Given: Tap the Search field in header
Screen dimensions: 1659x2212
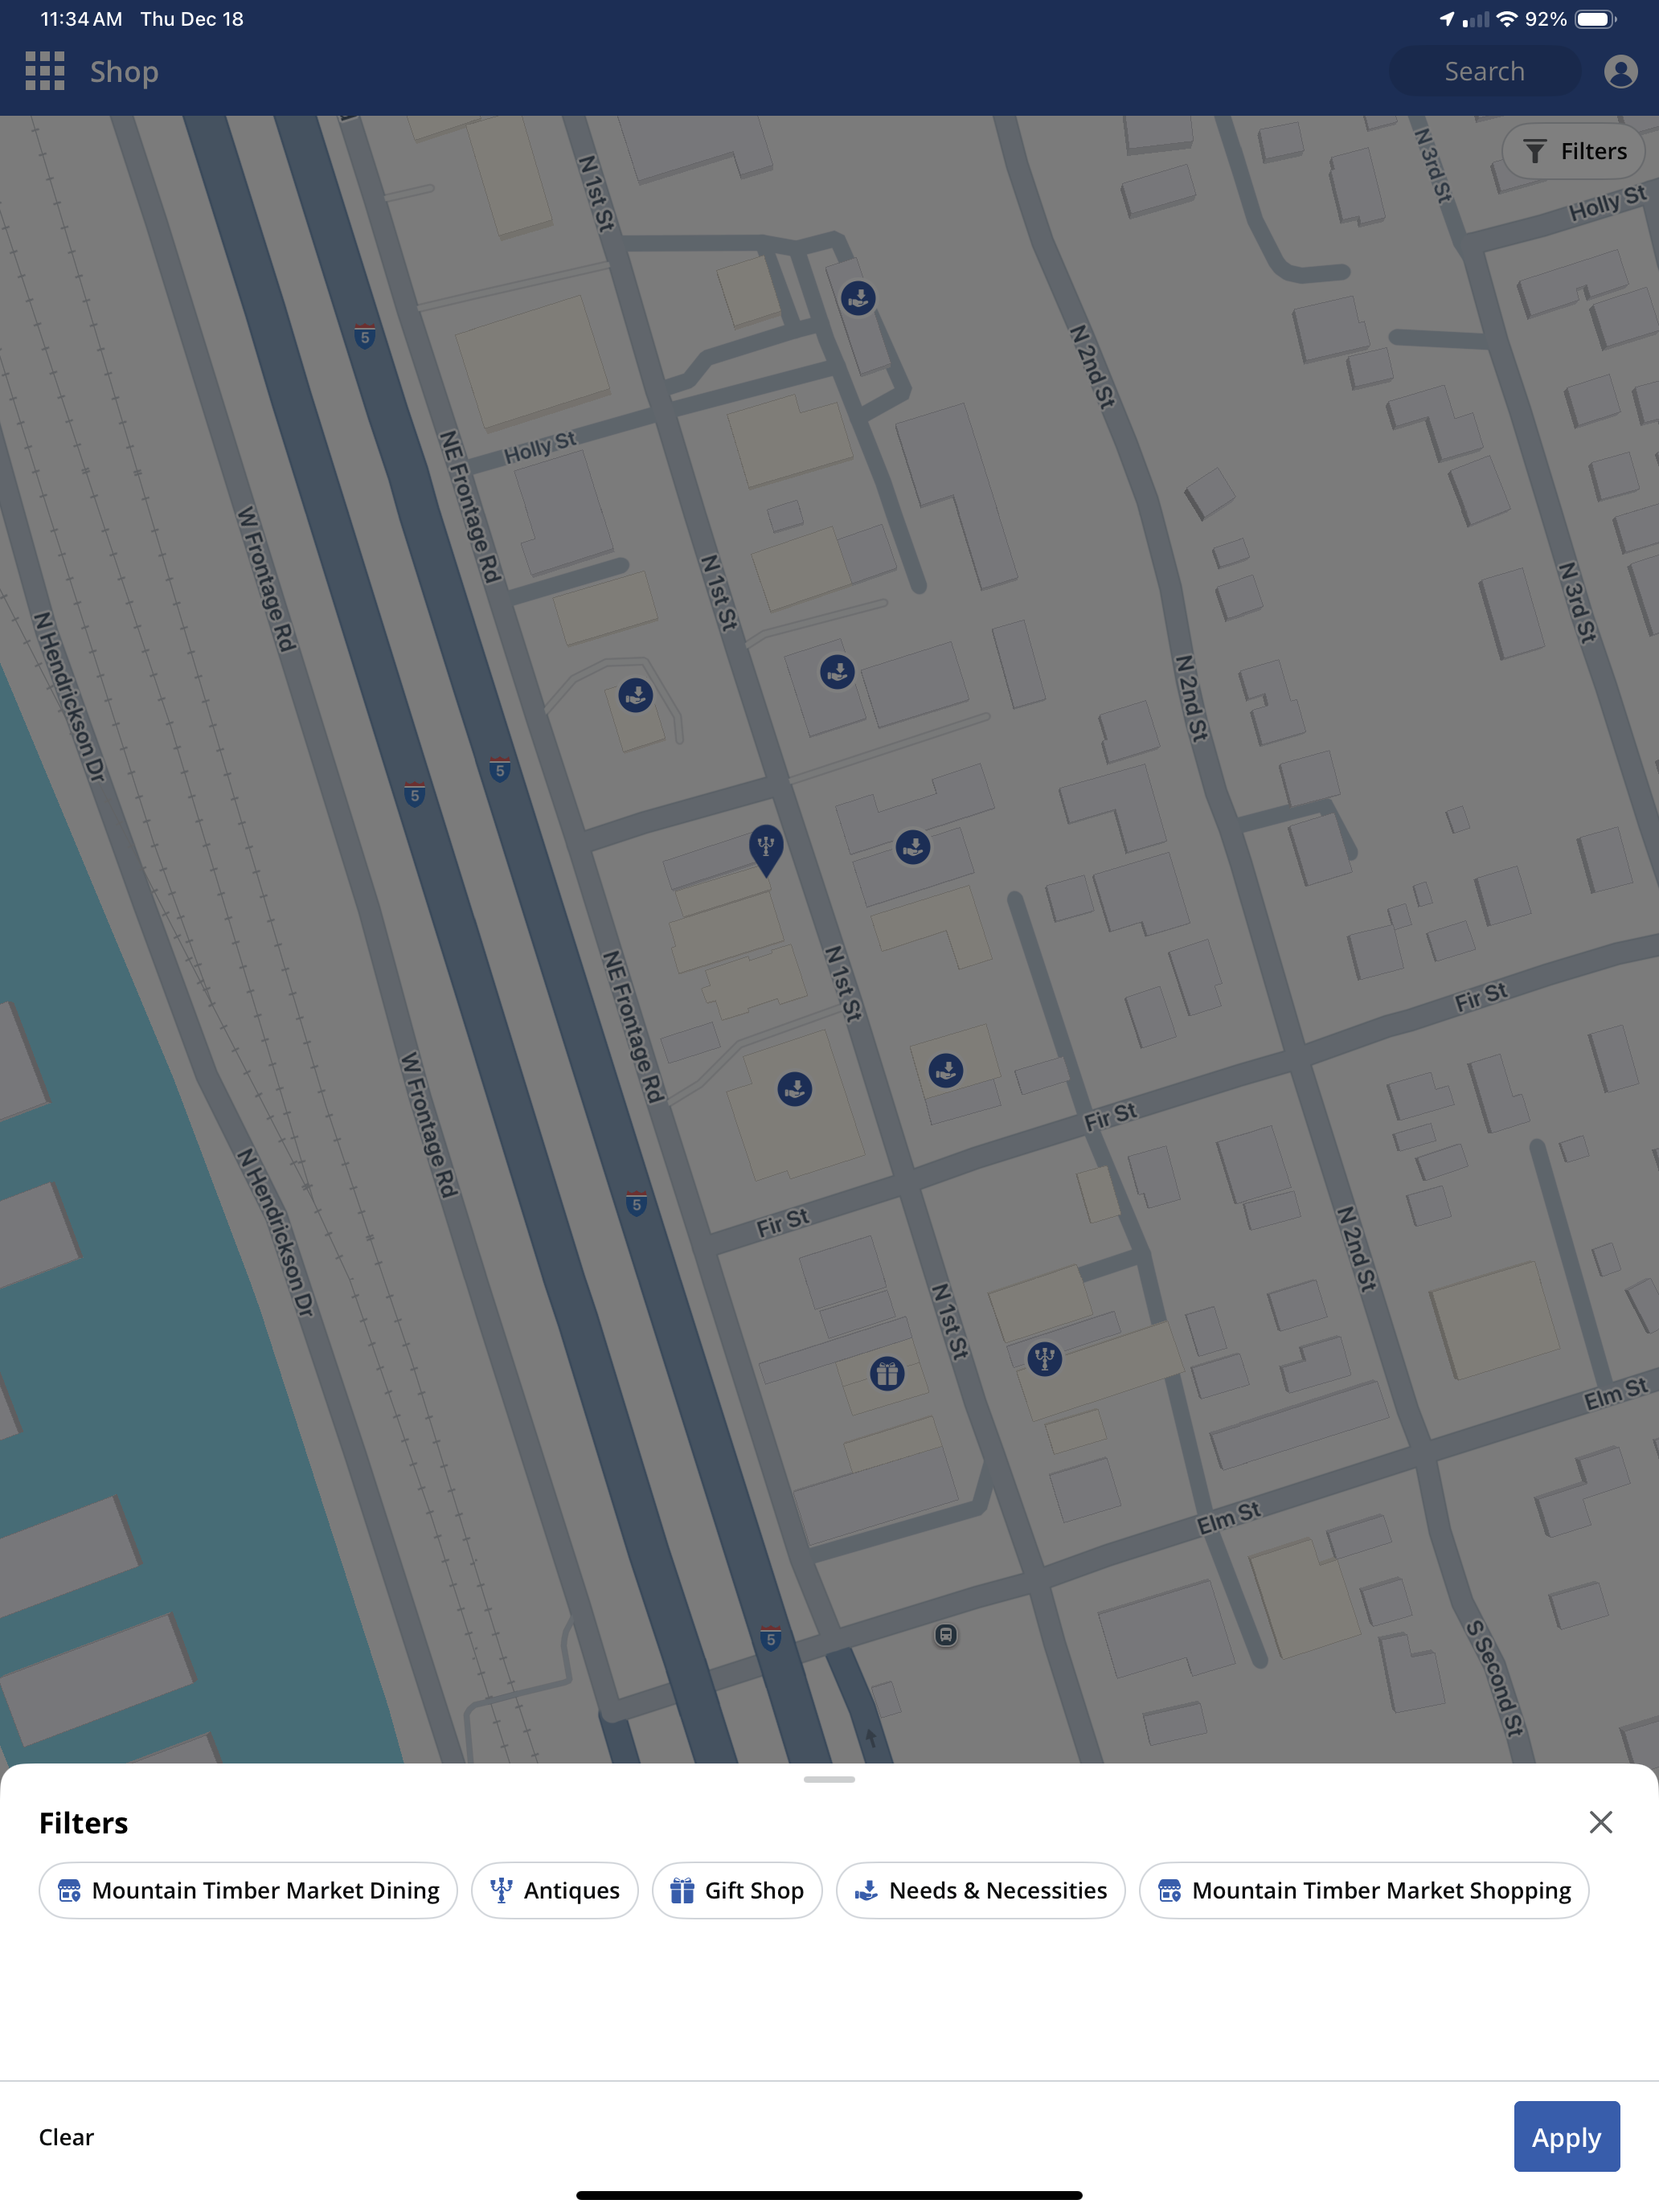Looking at the screenshot, I should point(1484,71).
